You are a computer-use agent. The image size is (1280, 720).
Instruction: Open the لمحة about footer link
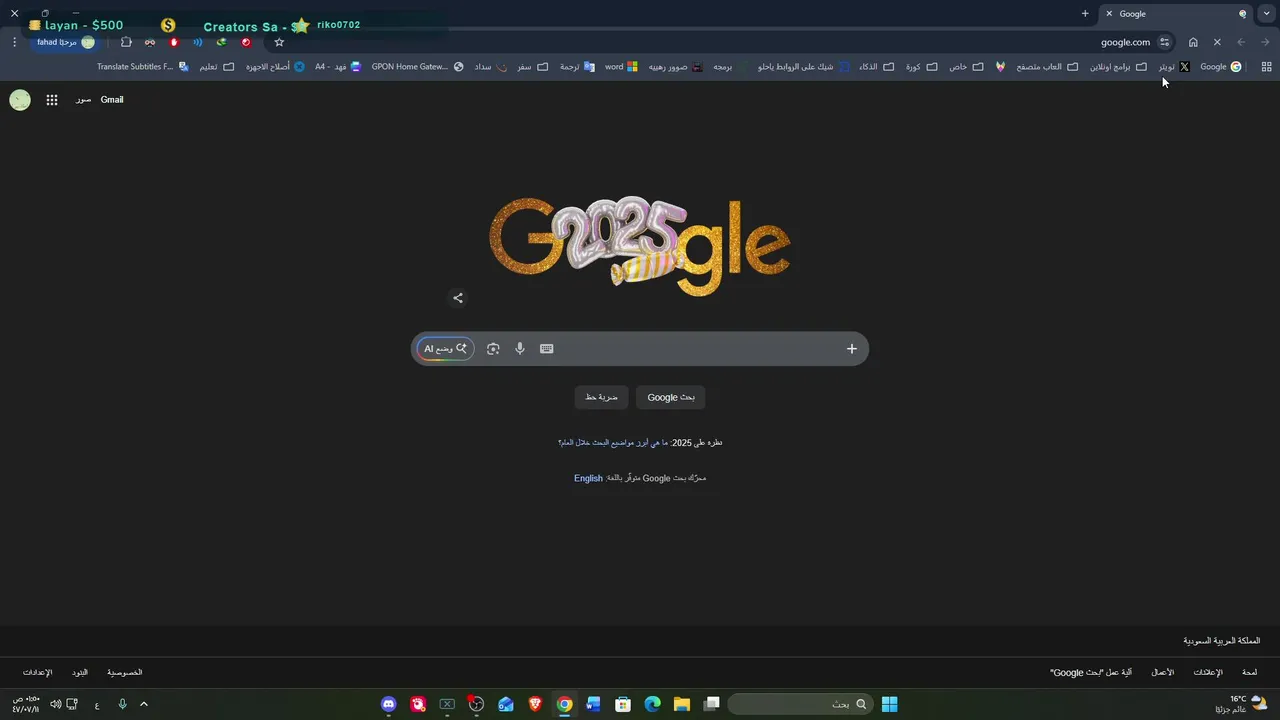click(x=1249, y=672)
